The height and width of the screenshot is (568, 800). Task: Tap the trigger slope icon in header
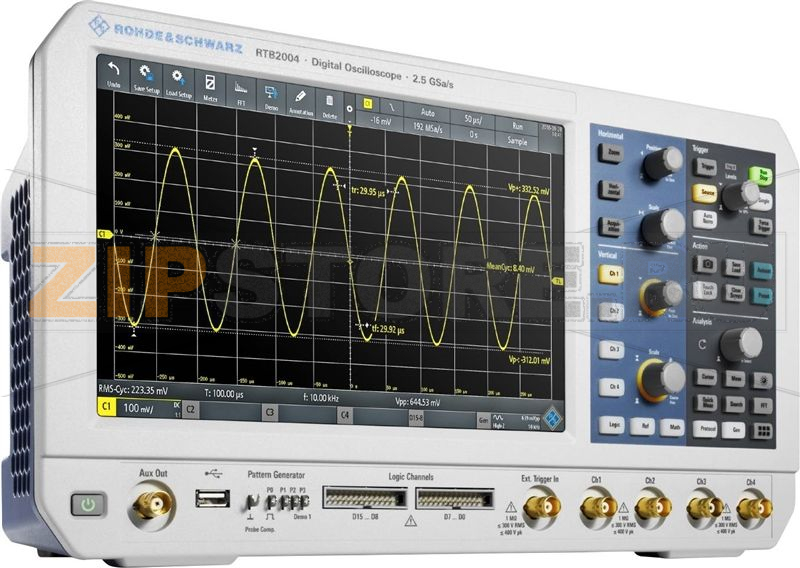[391, 107]
